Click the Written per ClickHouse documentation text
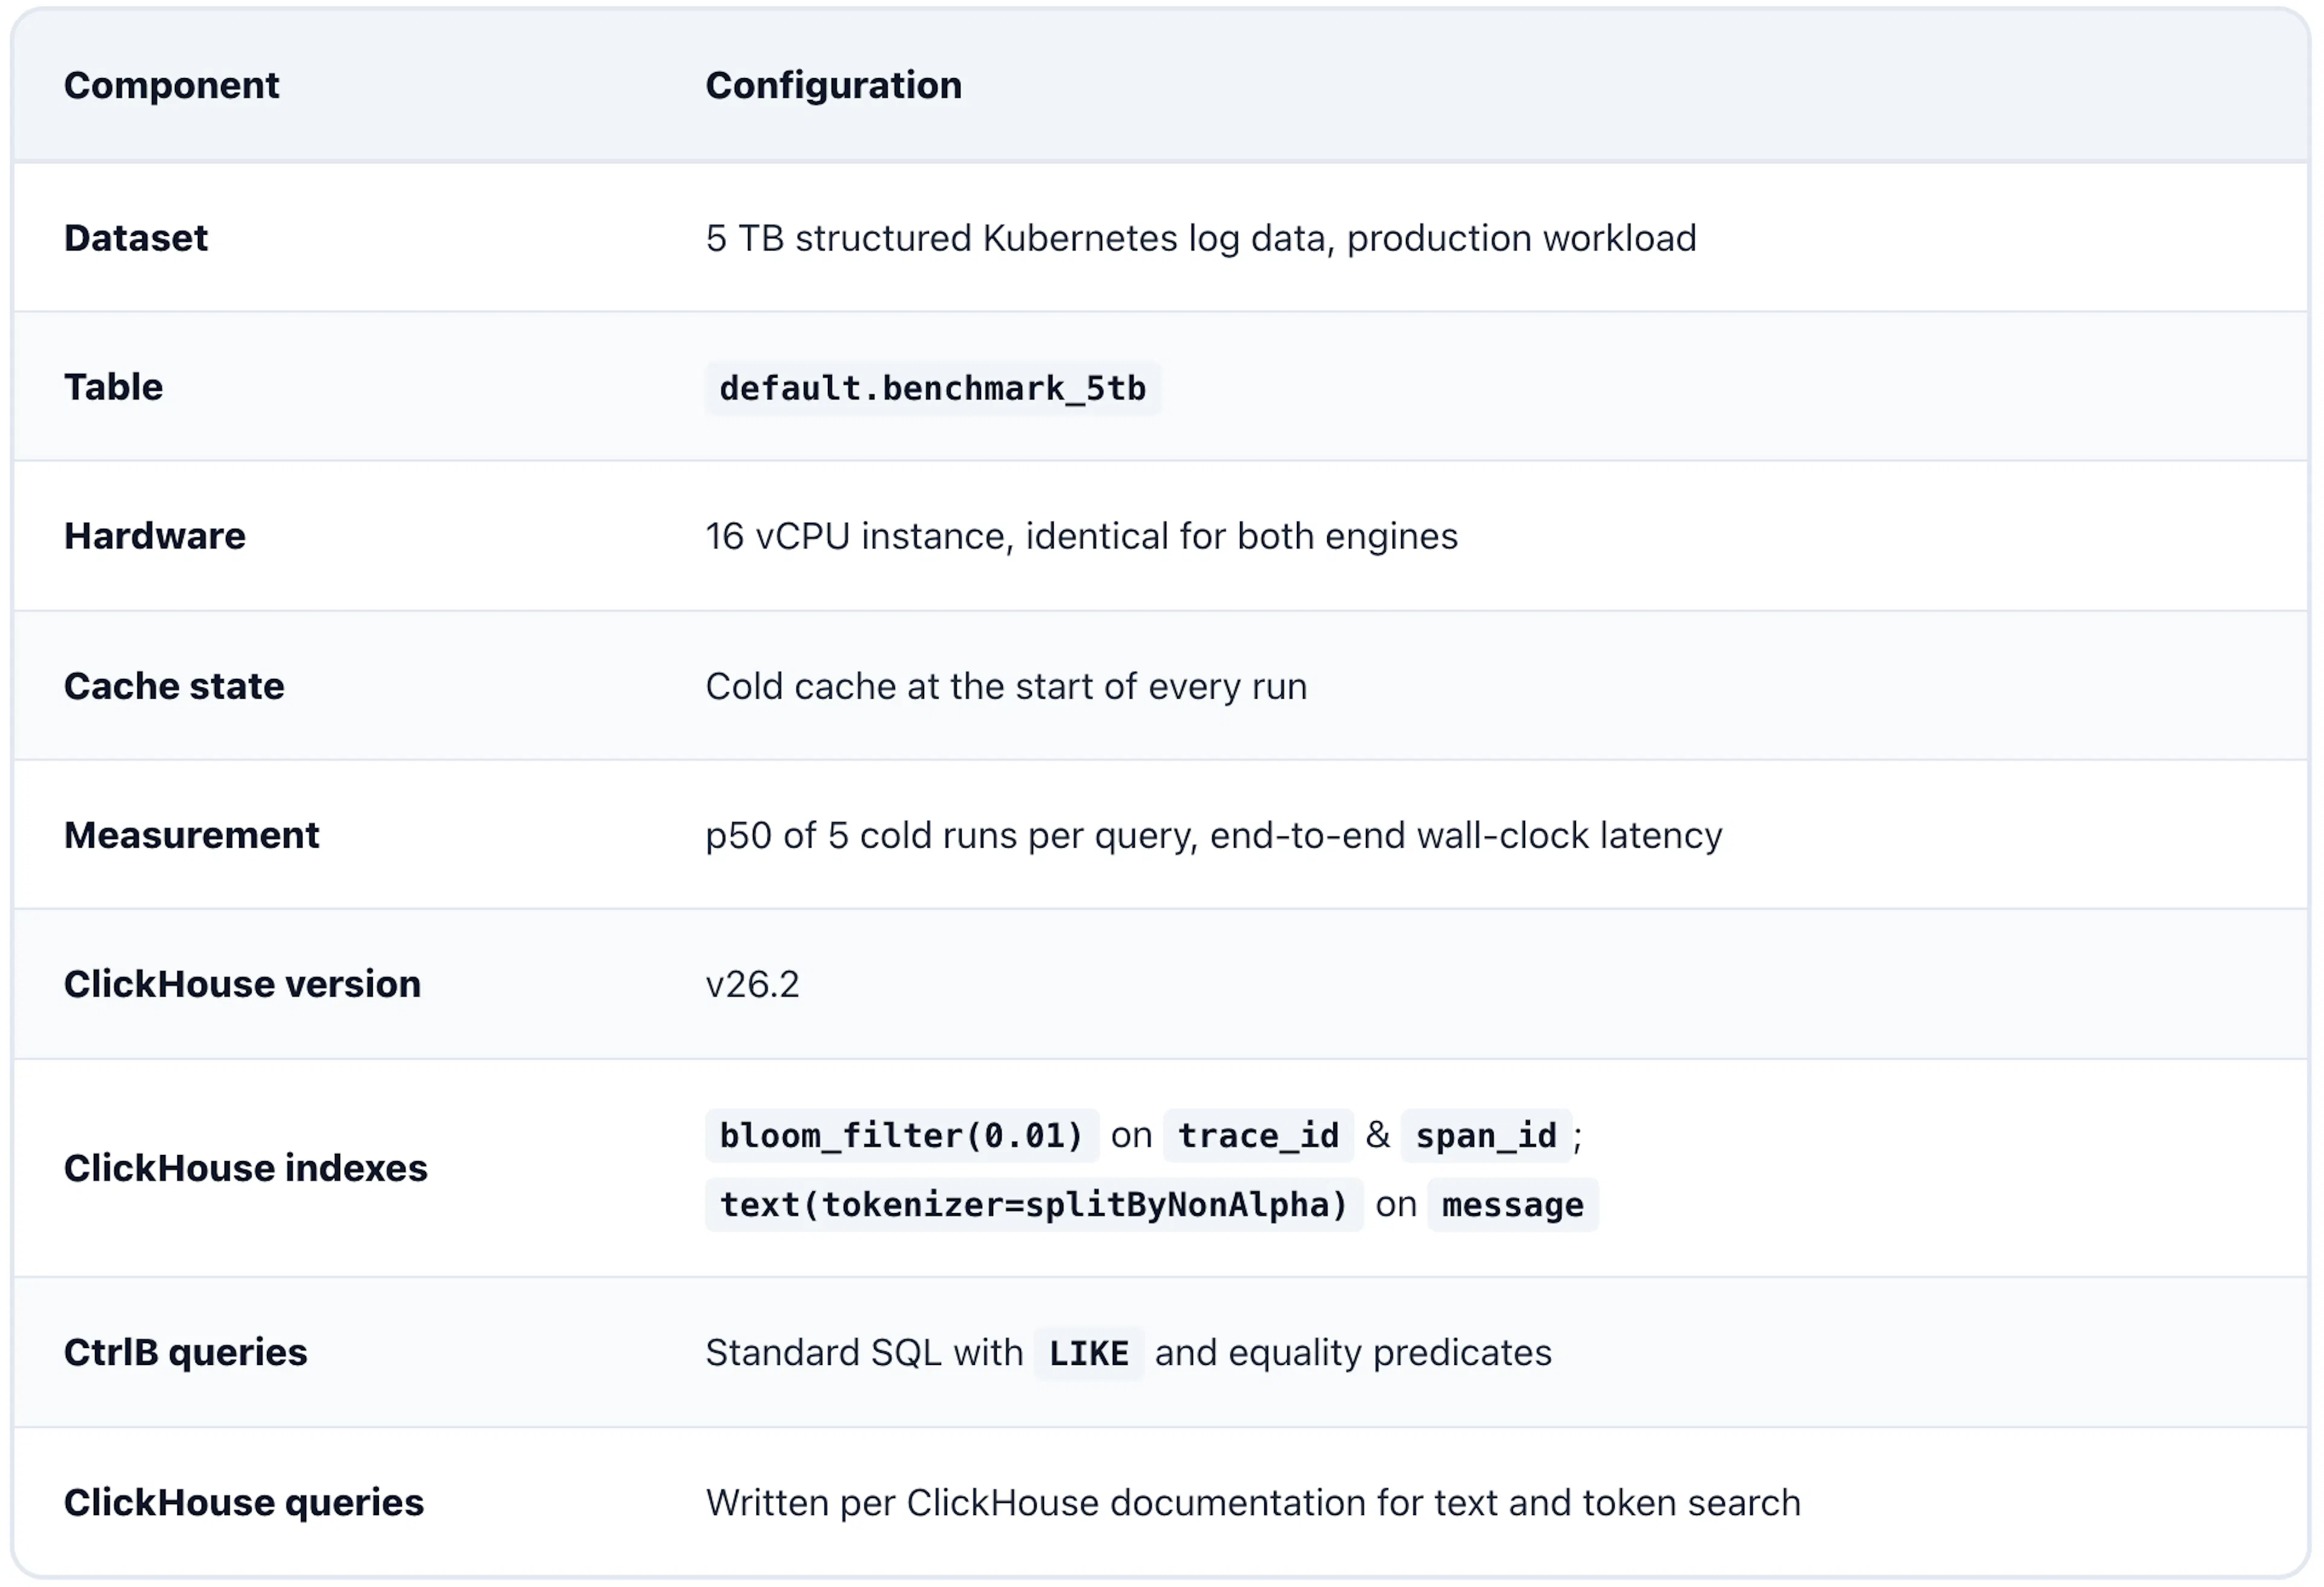Viewport: 2324px width, 1587px height. click(x=1253, y=1502)
